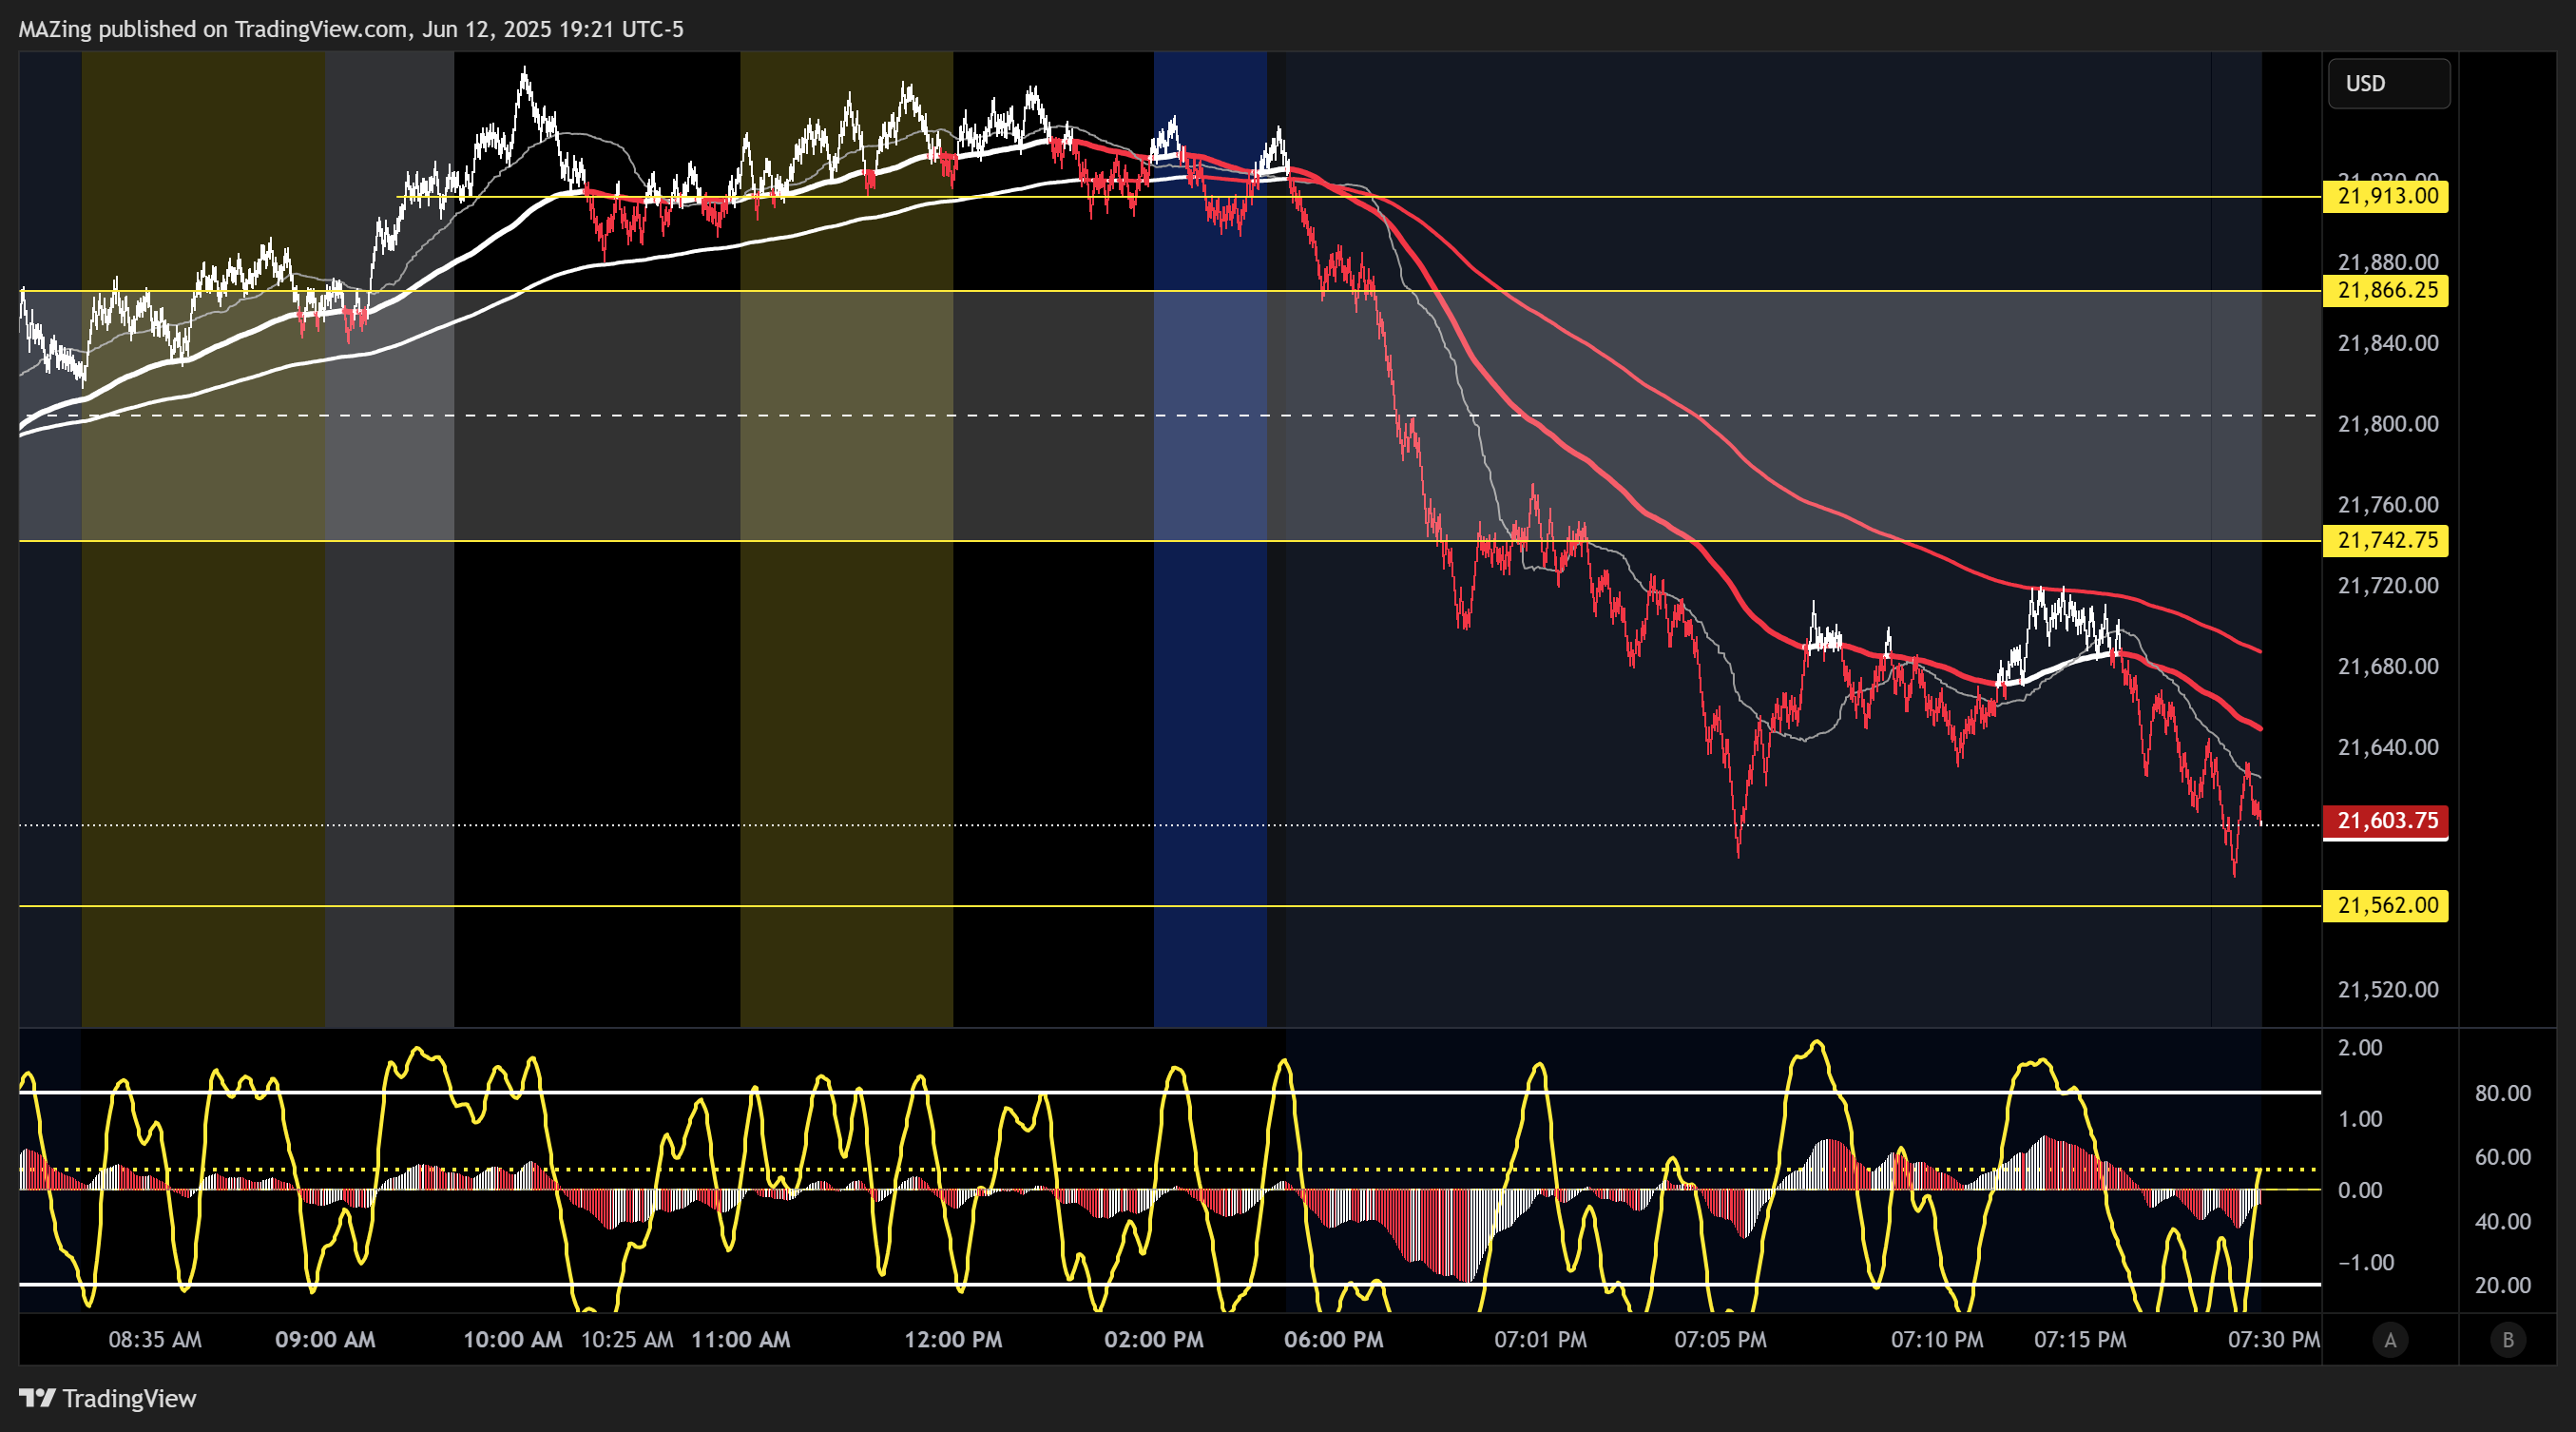Click the 40.00 indicator scale value
The image size is (2576, 1432).
pos(2503,1221)
